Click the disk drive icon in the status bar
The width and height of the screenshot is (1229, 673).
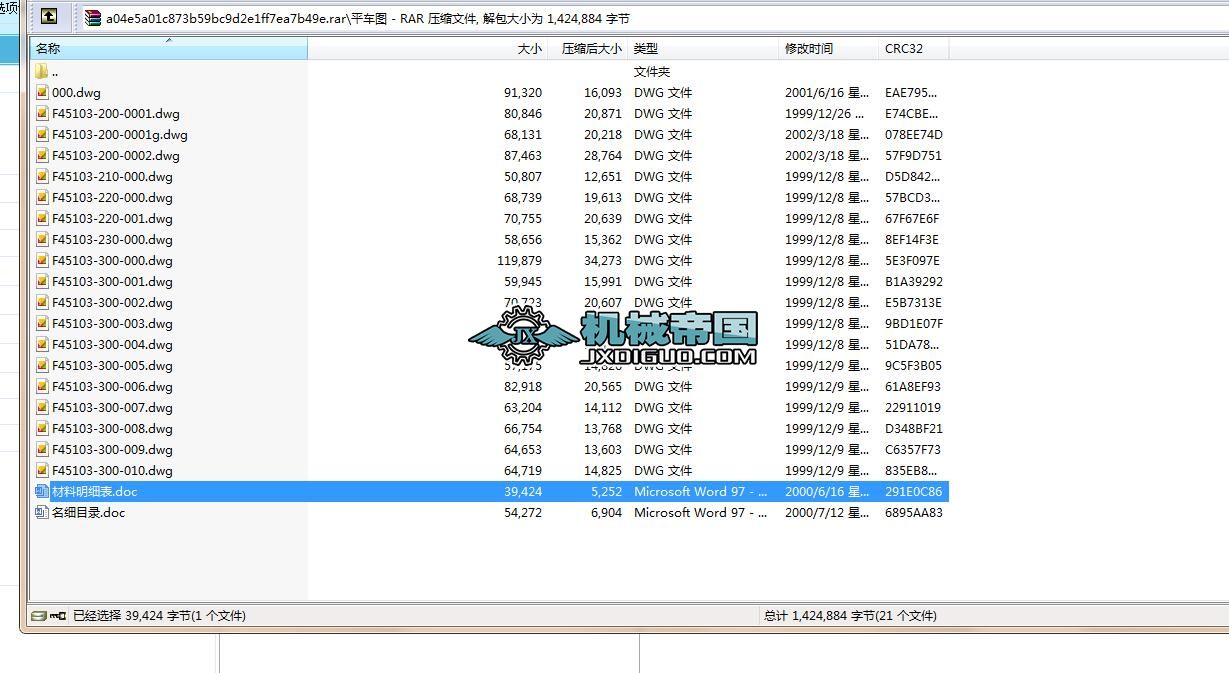tap(39, 616)
